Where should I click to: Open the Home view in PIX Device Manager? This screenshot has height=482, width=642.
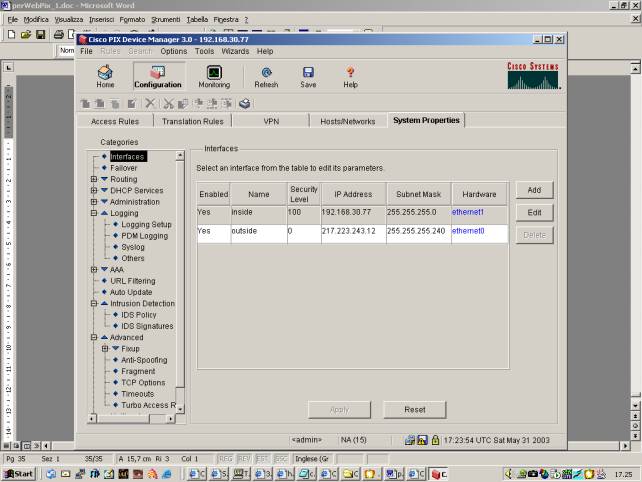[x=105, y=77]
